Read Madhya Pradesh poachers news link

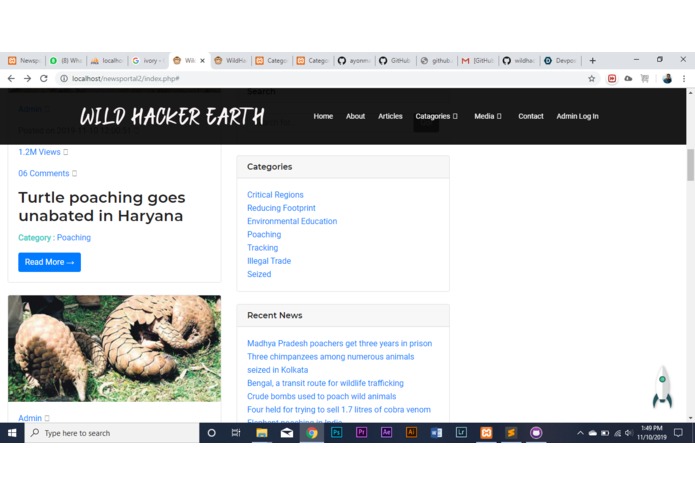339,343
